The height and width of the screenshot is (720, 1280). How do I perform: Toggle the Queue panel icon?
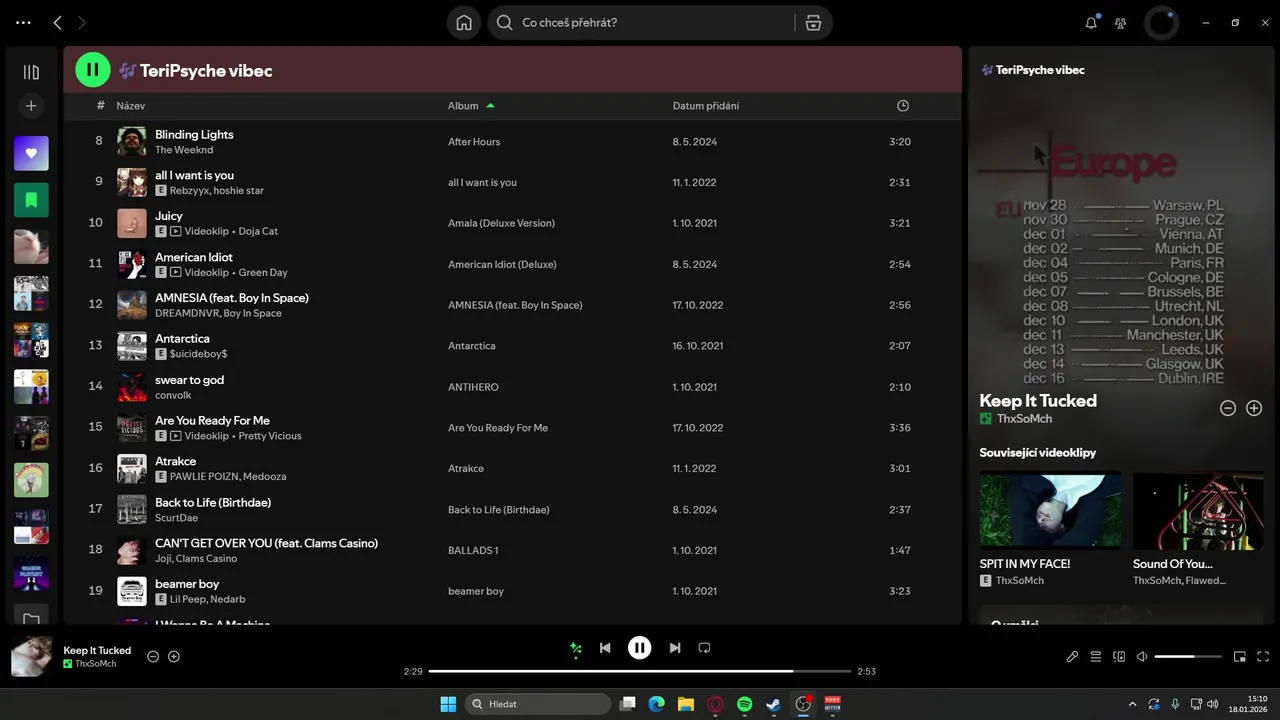(1096, 657)
